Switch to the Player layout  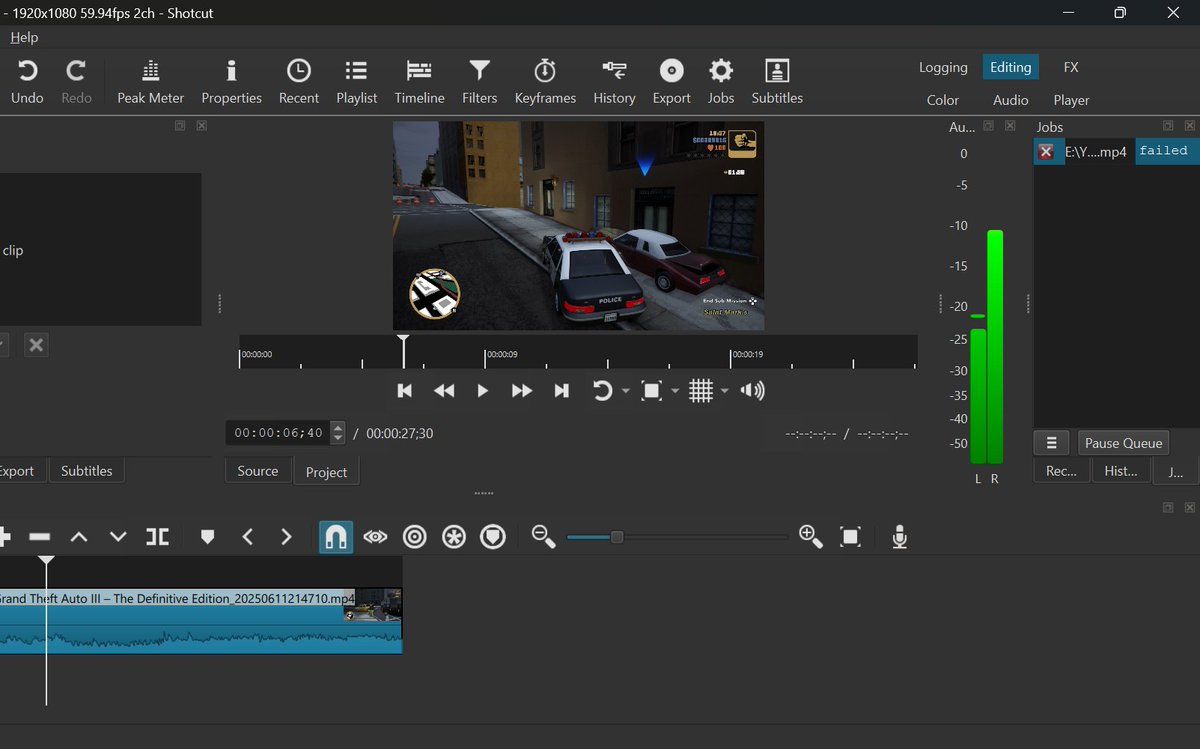click(x=1071, y=100)
